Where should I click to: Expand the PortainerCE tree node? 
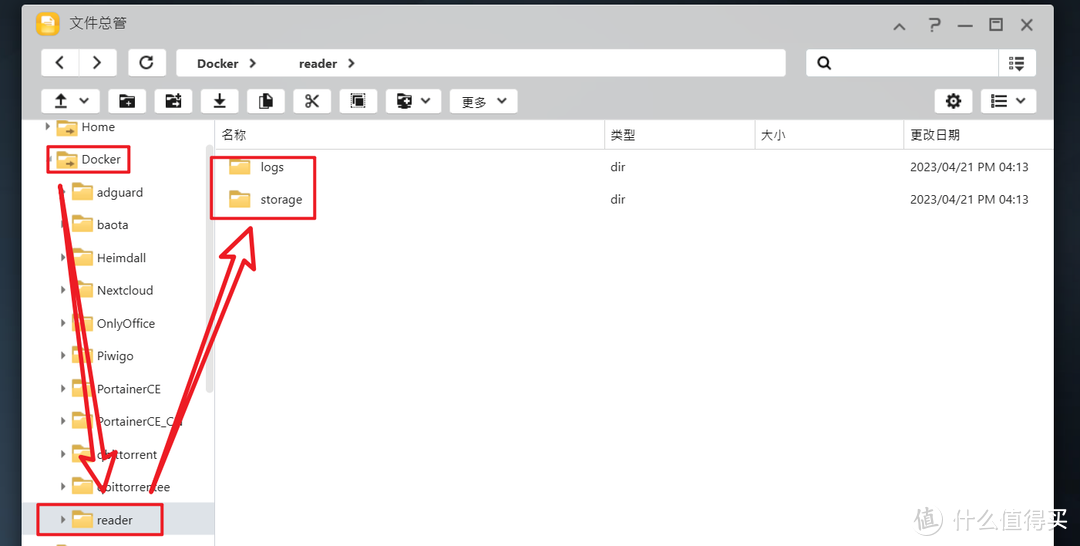(63, 389)
